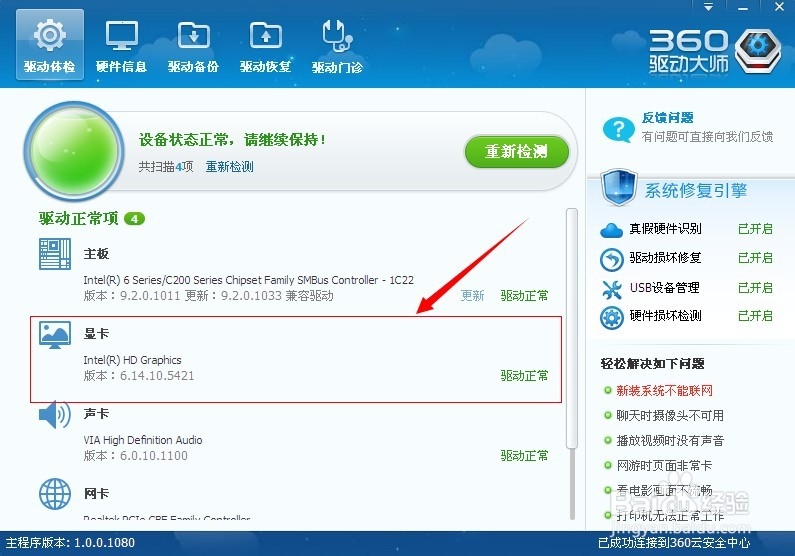This screenshot has width=795, height=556.
Task: Click 驱动正常 status for 声卡
Action: [524, 456]
